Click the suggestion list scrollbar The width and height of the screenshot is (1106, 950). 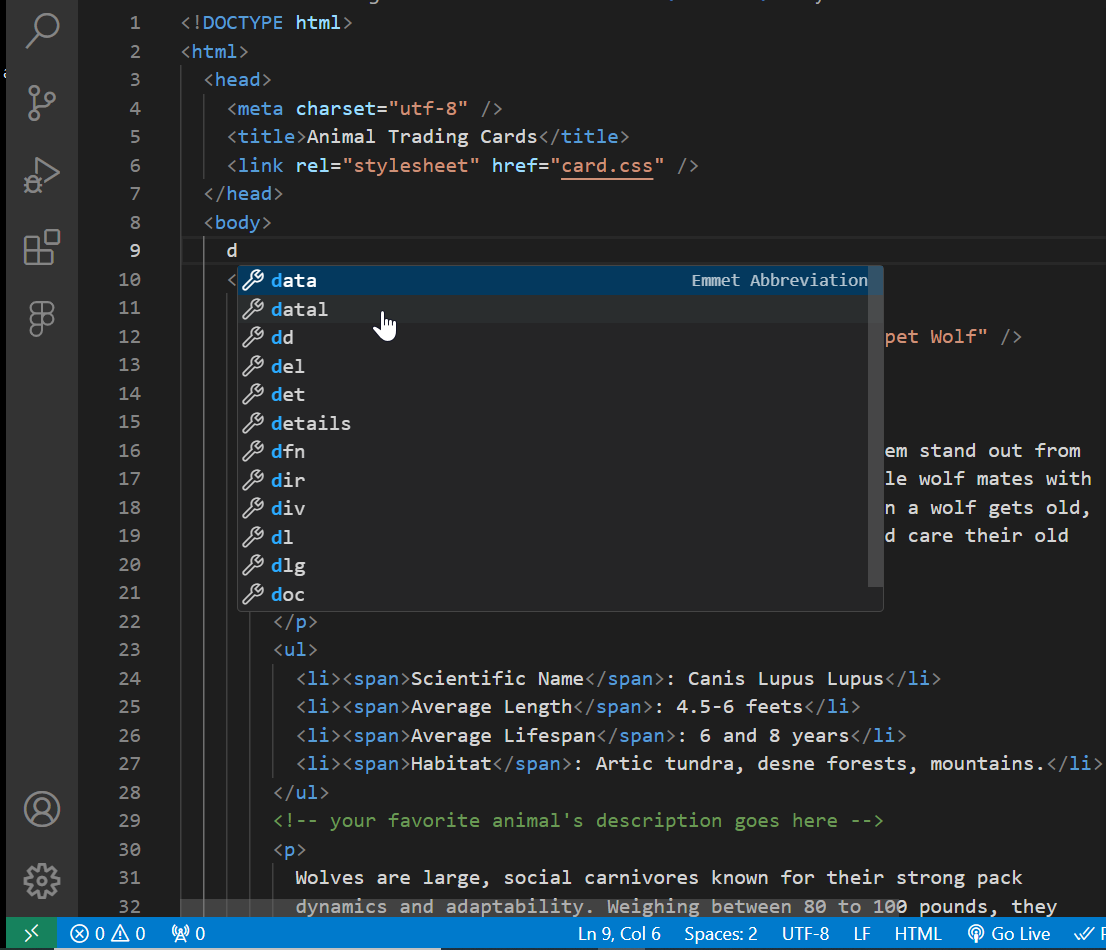point(875,427)
